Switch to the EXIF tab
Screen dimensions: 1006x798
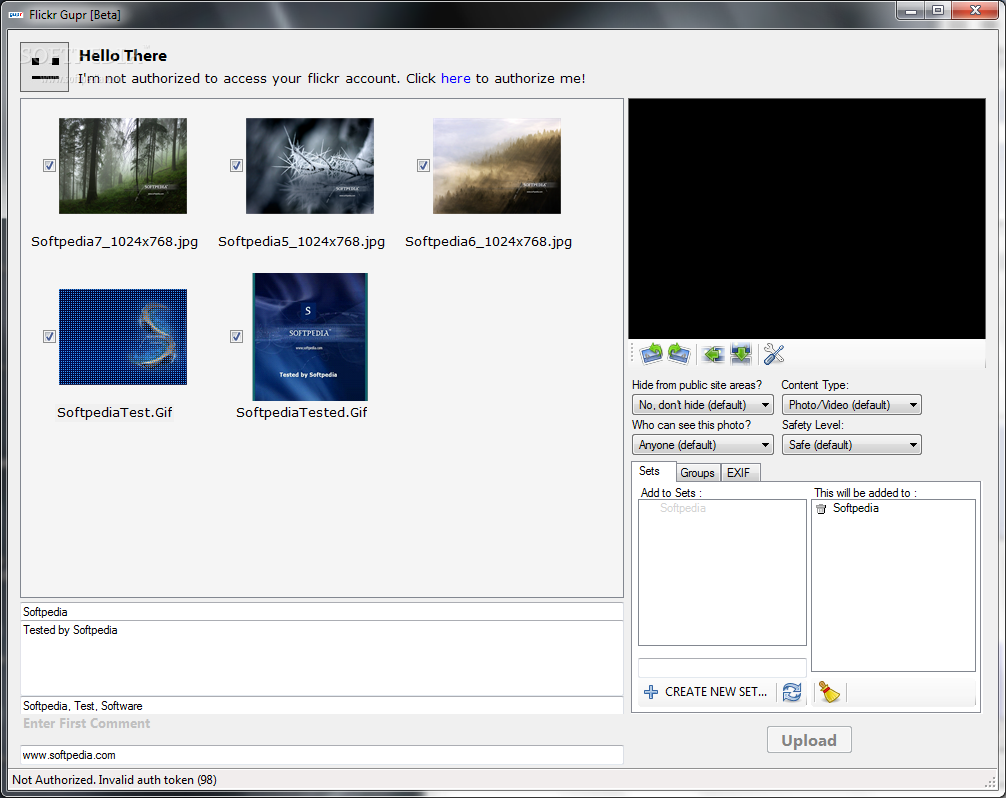coord(740,473)
